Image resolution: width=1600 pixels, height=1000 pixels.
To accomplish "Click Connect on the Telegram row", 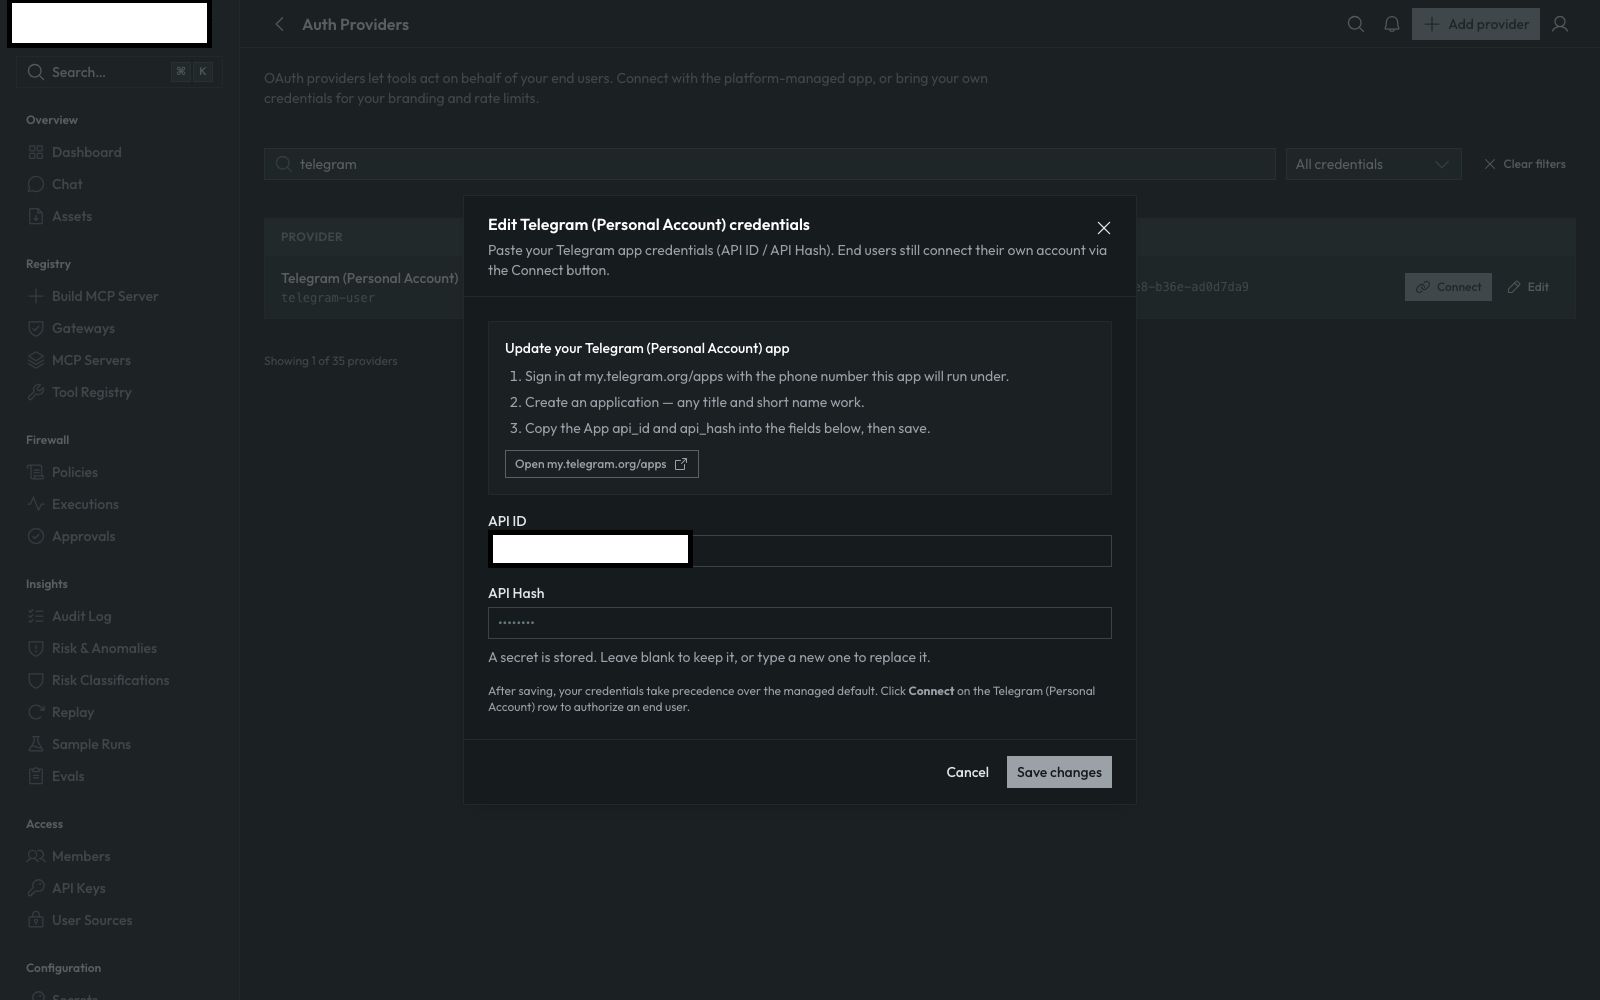I will 1448,287.
